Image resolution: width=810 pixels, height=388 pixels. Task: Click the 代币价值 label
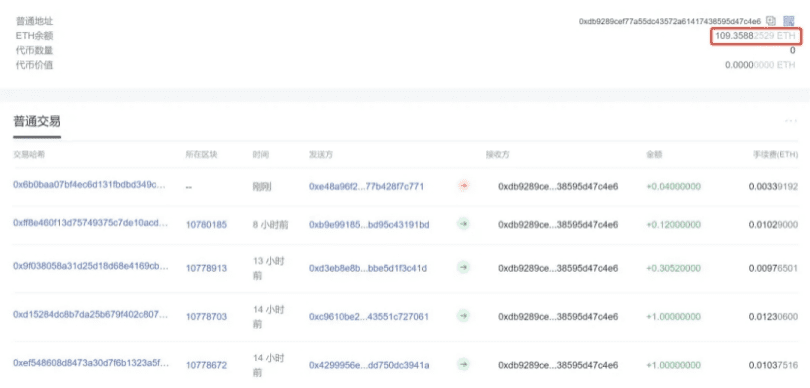pyautogui.click(x=34, y=65)
